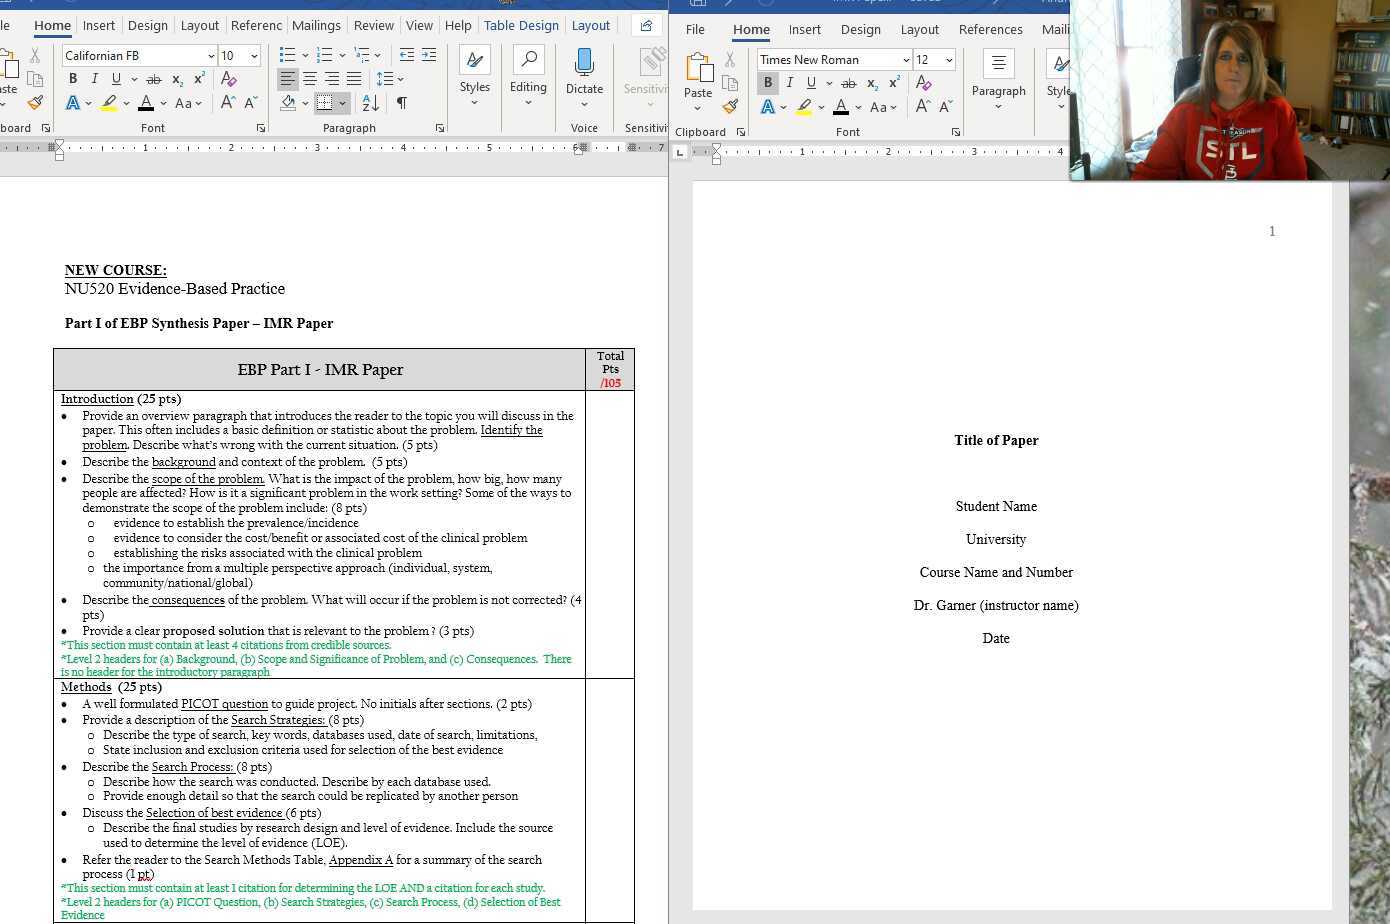Viewport: 1390px width, 924px height.
Task: Enable Italic formatting
Action: (94, 79)
